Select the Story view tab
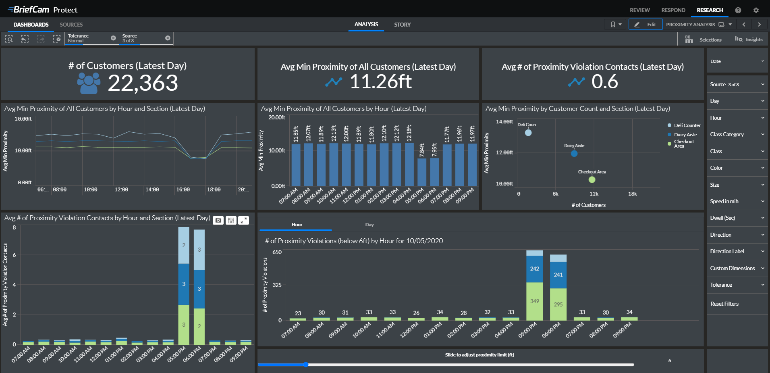The height and width of the screenshot is (373, 770). [402, 24]
